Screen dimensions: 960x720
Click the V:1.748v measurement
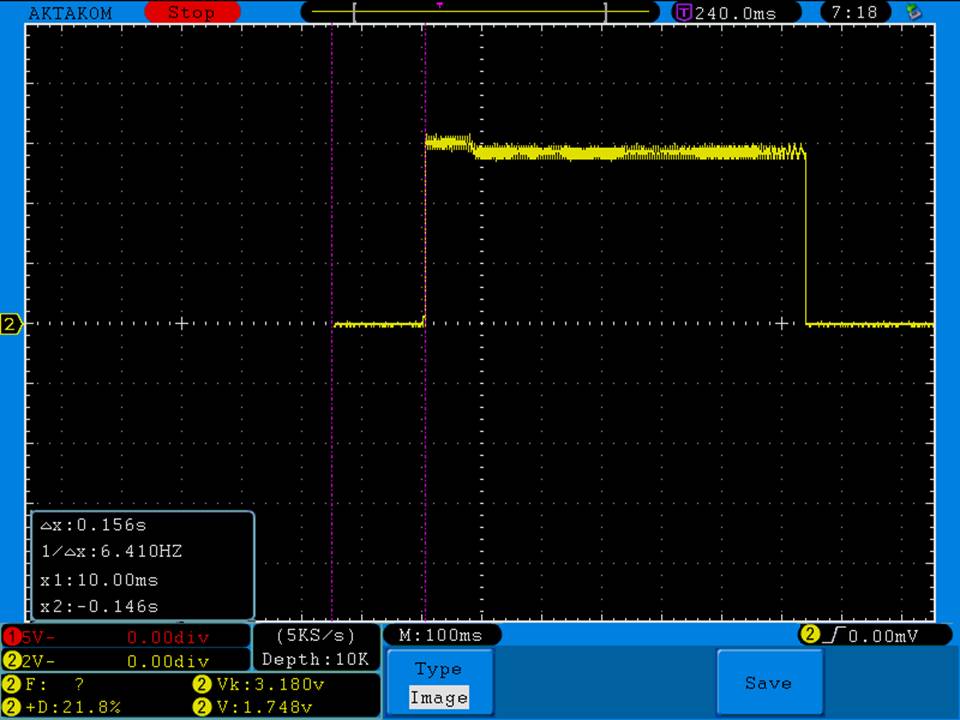253,707
